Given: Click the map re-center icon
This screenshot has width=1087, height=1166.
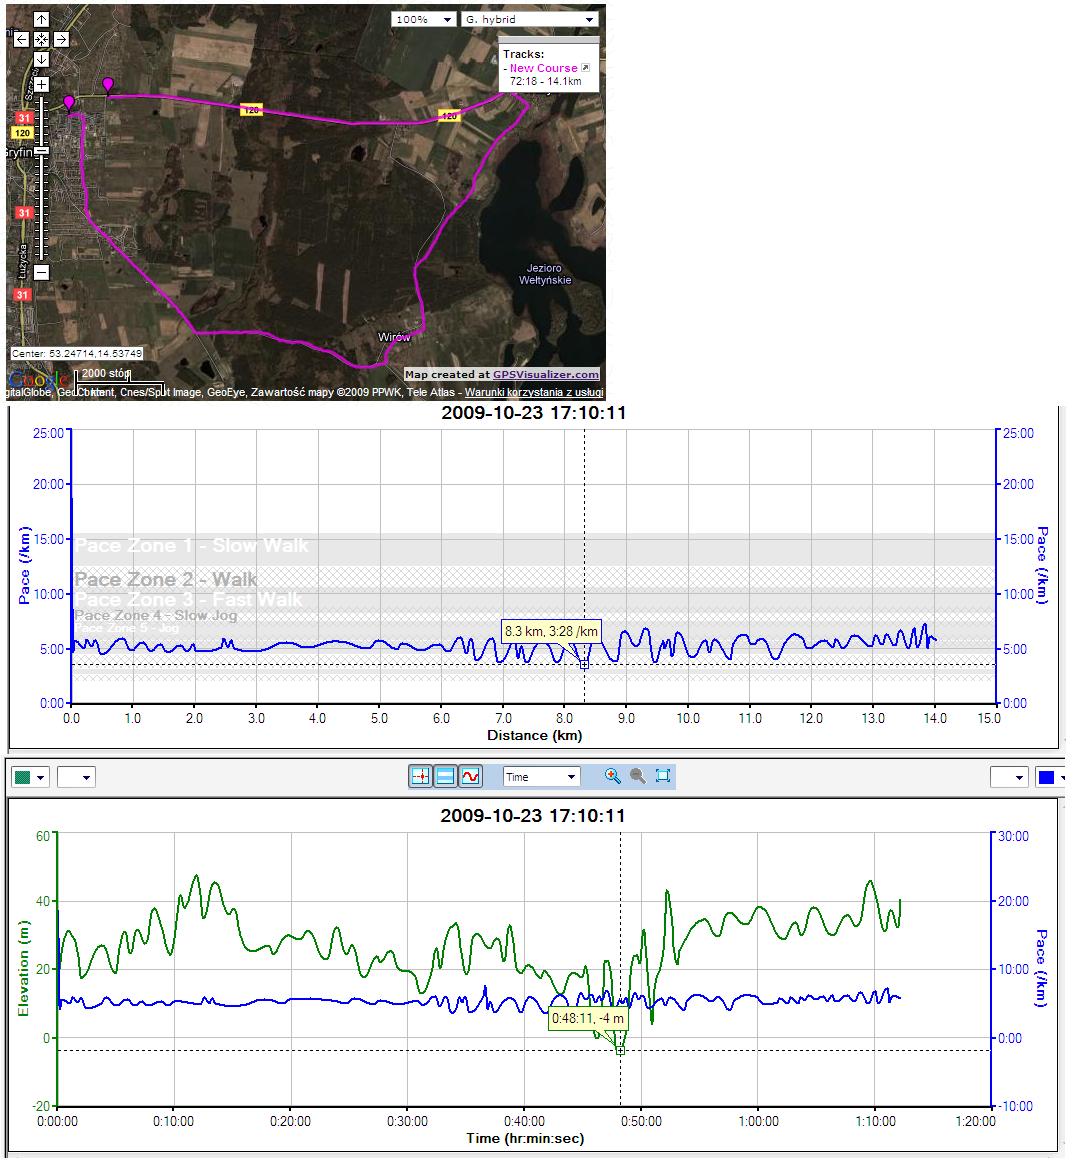Looking at the screenshot, I should click(41, 40).
